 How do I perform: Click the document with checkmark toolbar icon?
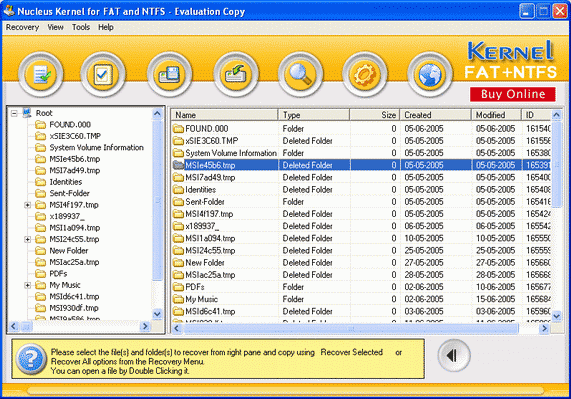(40, 74)
